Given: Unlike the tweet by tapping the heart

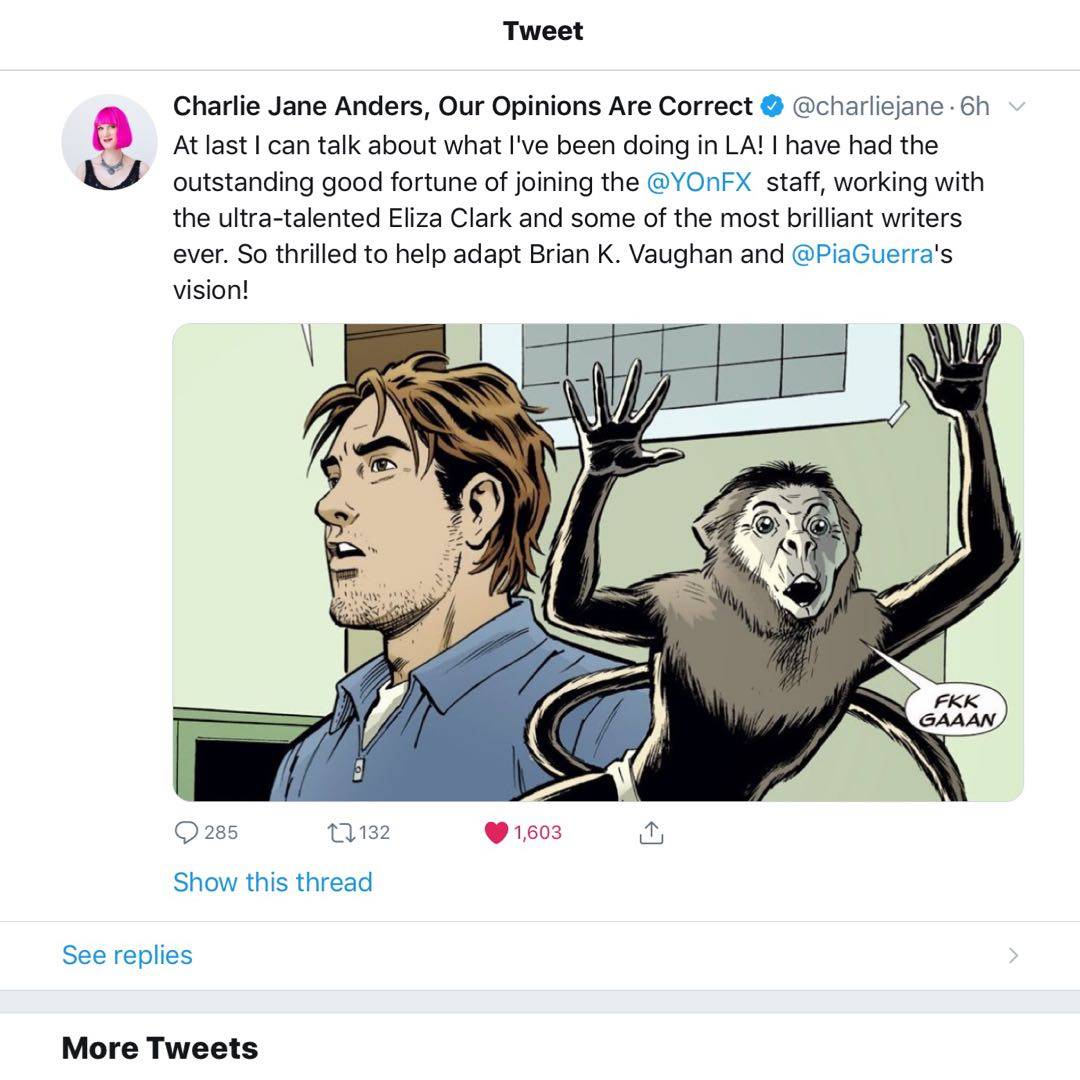Looking at the screenshot, I should tap(497, 831).
